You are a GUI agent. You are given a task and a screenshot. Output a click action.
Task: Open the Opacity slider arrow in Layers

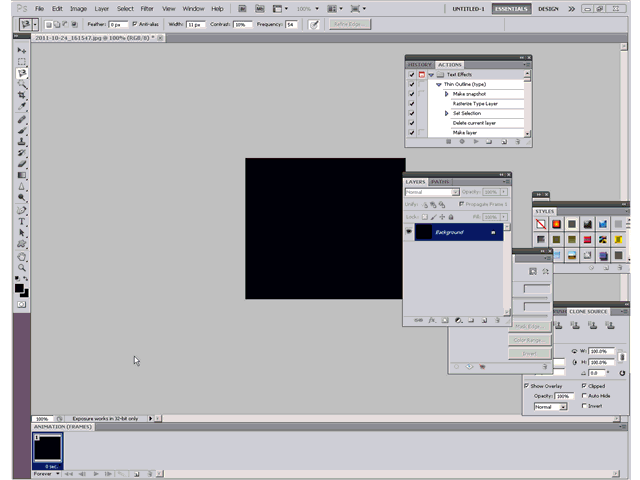coord(504,192)
